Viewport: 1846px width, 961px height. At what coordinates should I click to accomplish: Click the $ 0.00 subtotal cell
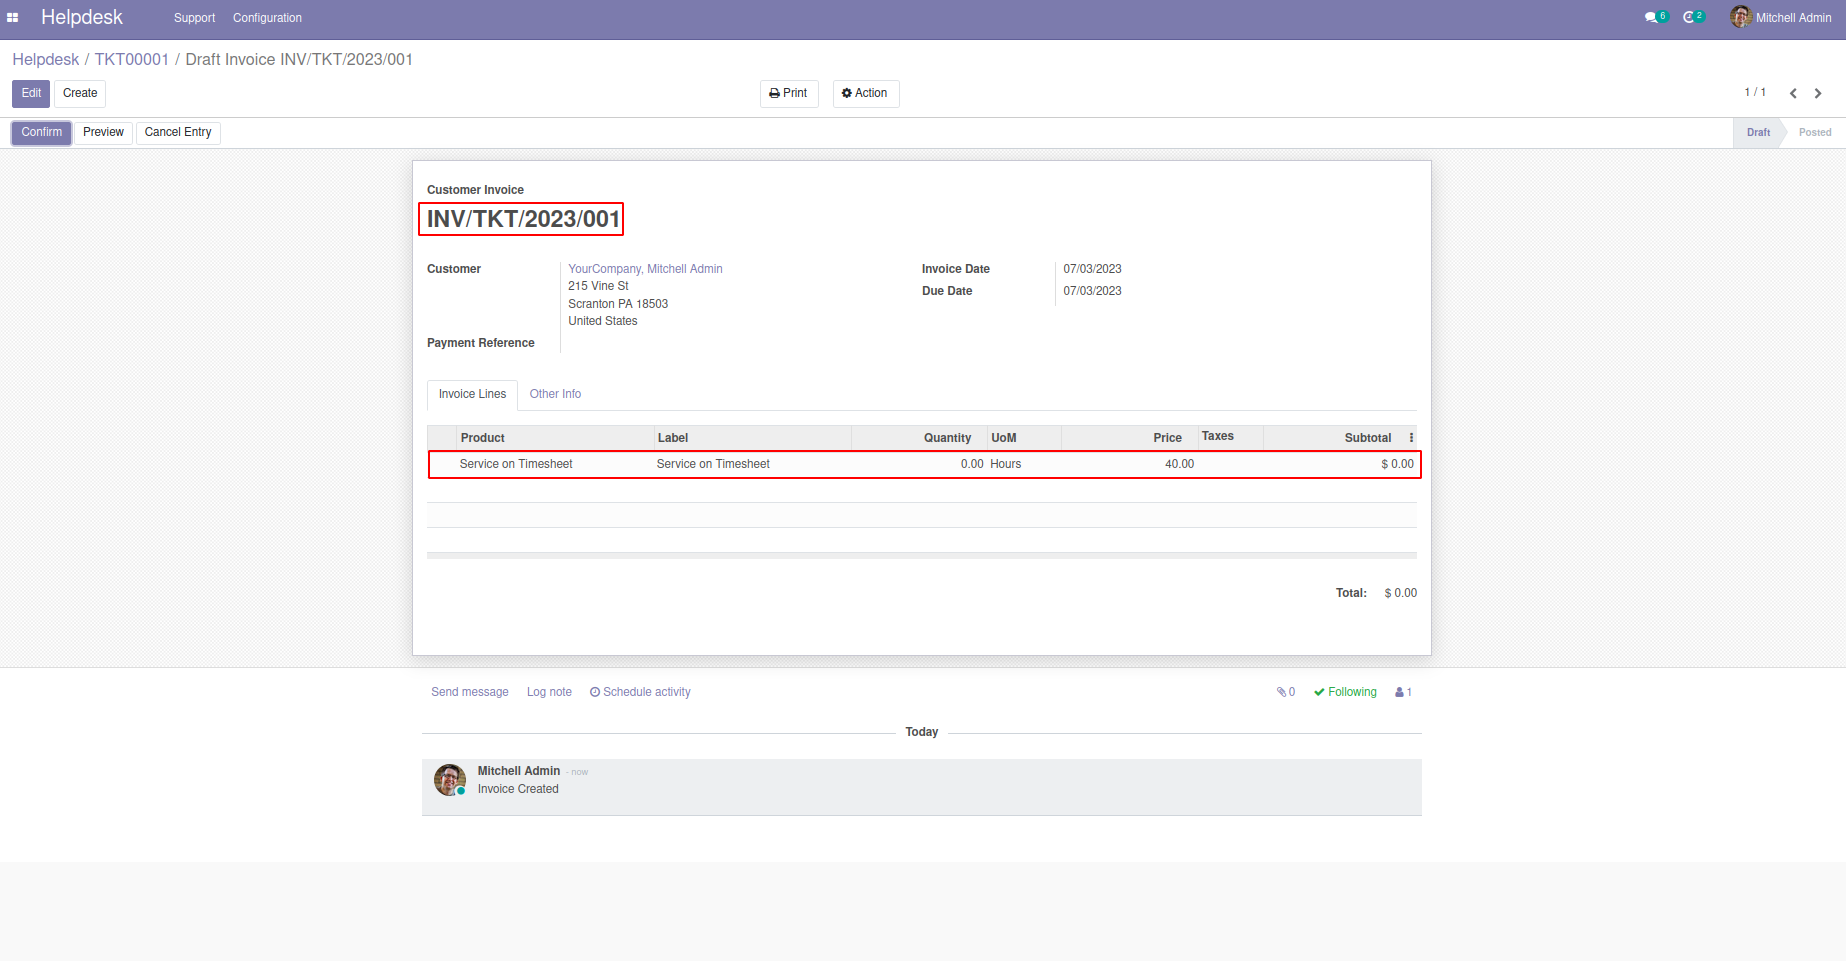click(x=1340, y=464)
